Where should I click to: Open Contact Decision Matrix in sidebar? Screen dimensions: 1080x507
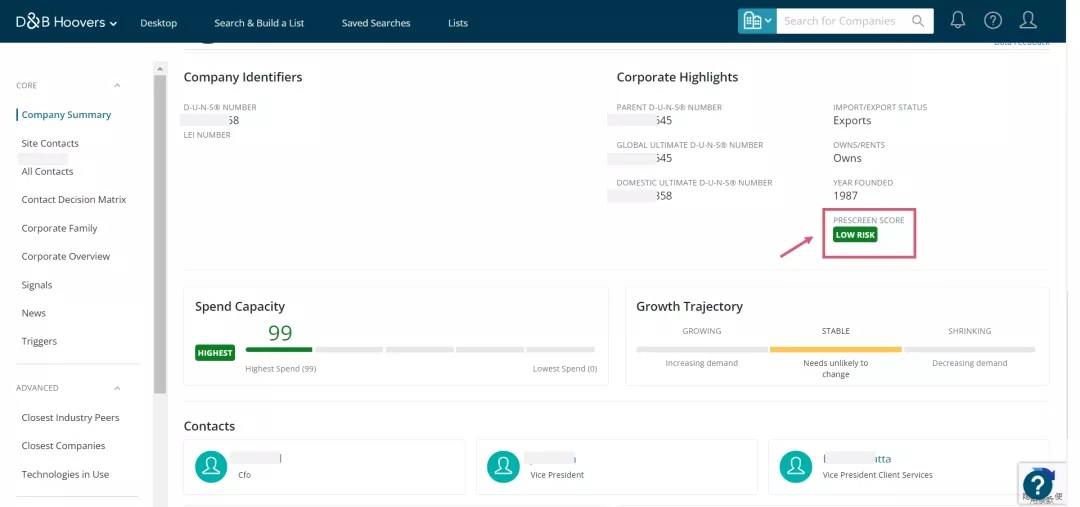click(x=74, y=200)
